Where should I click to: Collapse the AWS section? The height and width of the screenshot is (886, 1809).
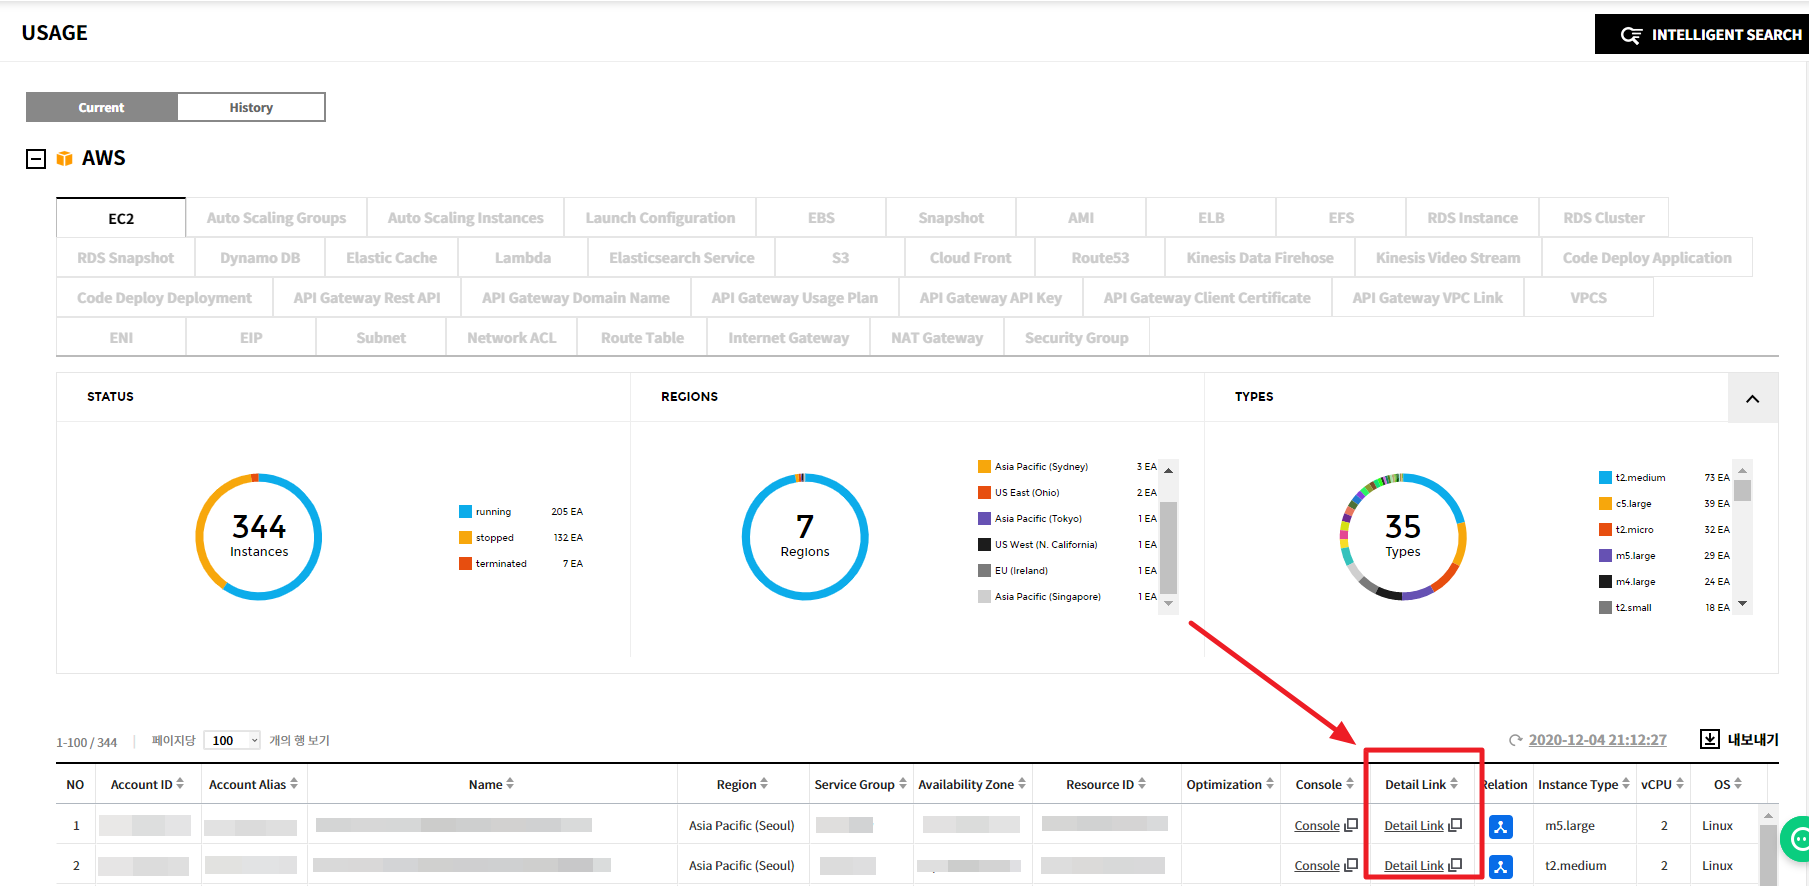click(x=36, y=159)
